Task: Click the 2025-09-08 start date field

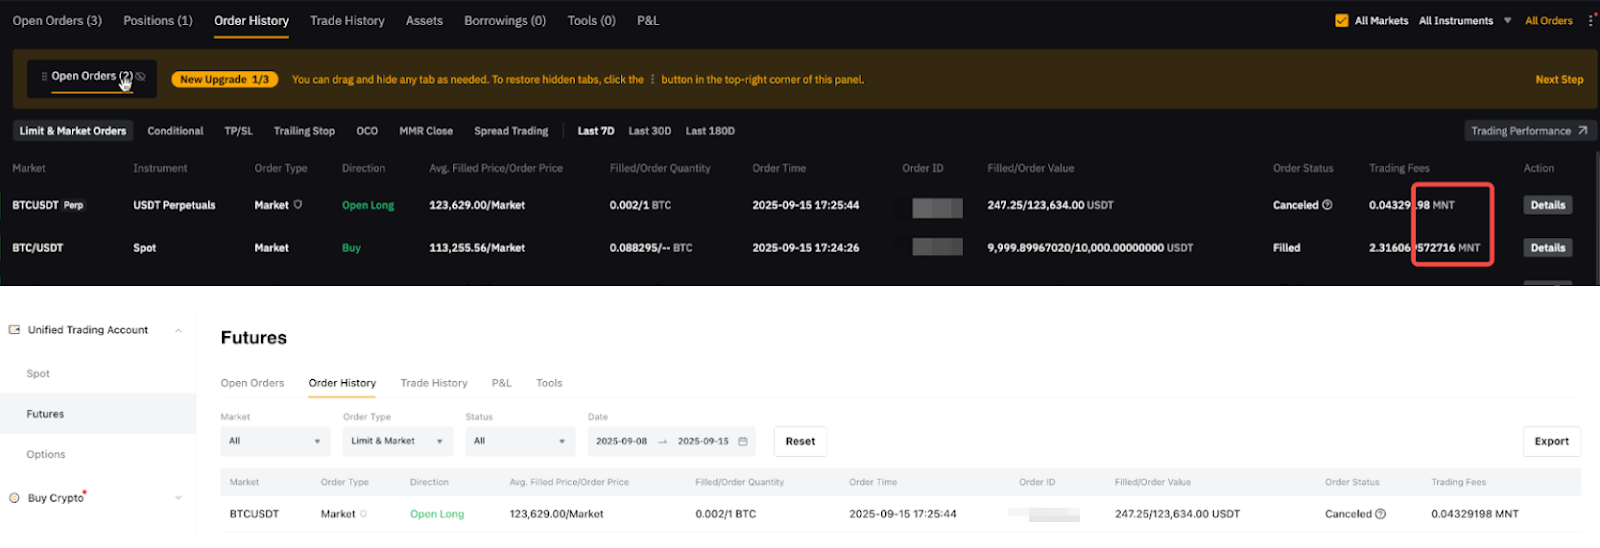Action: tap(621, 441)
